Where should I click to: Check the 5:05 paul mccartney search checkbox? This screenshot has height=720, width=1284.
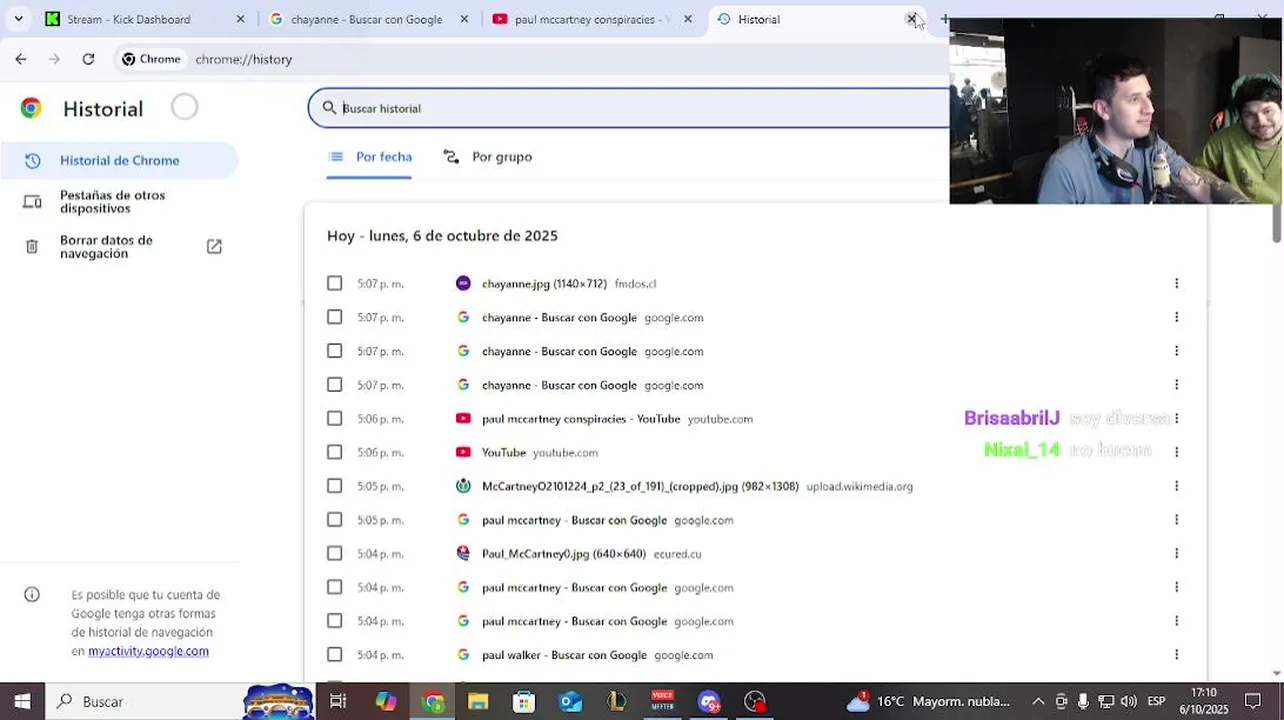pyautogui.click(x=334, y=520)
